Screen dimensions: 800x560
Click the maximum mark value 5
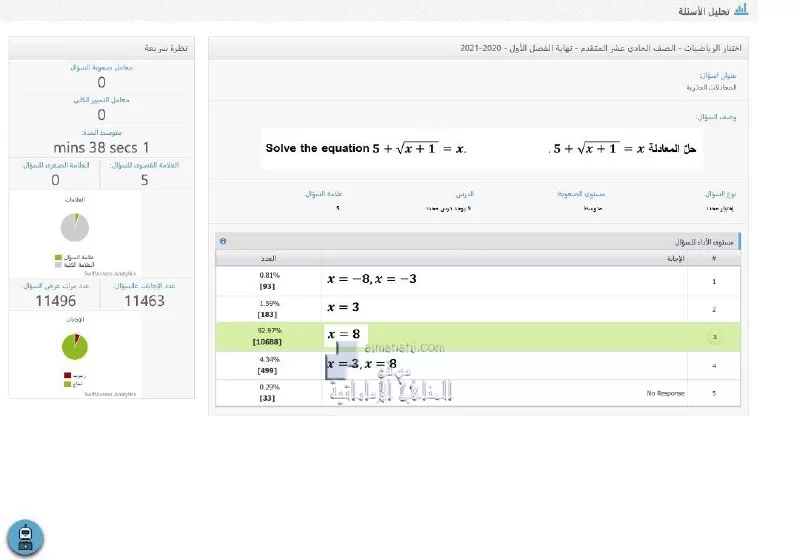(x=144, y=180)
